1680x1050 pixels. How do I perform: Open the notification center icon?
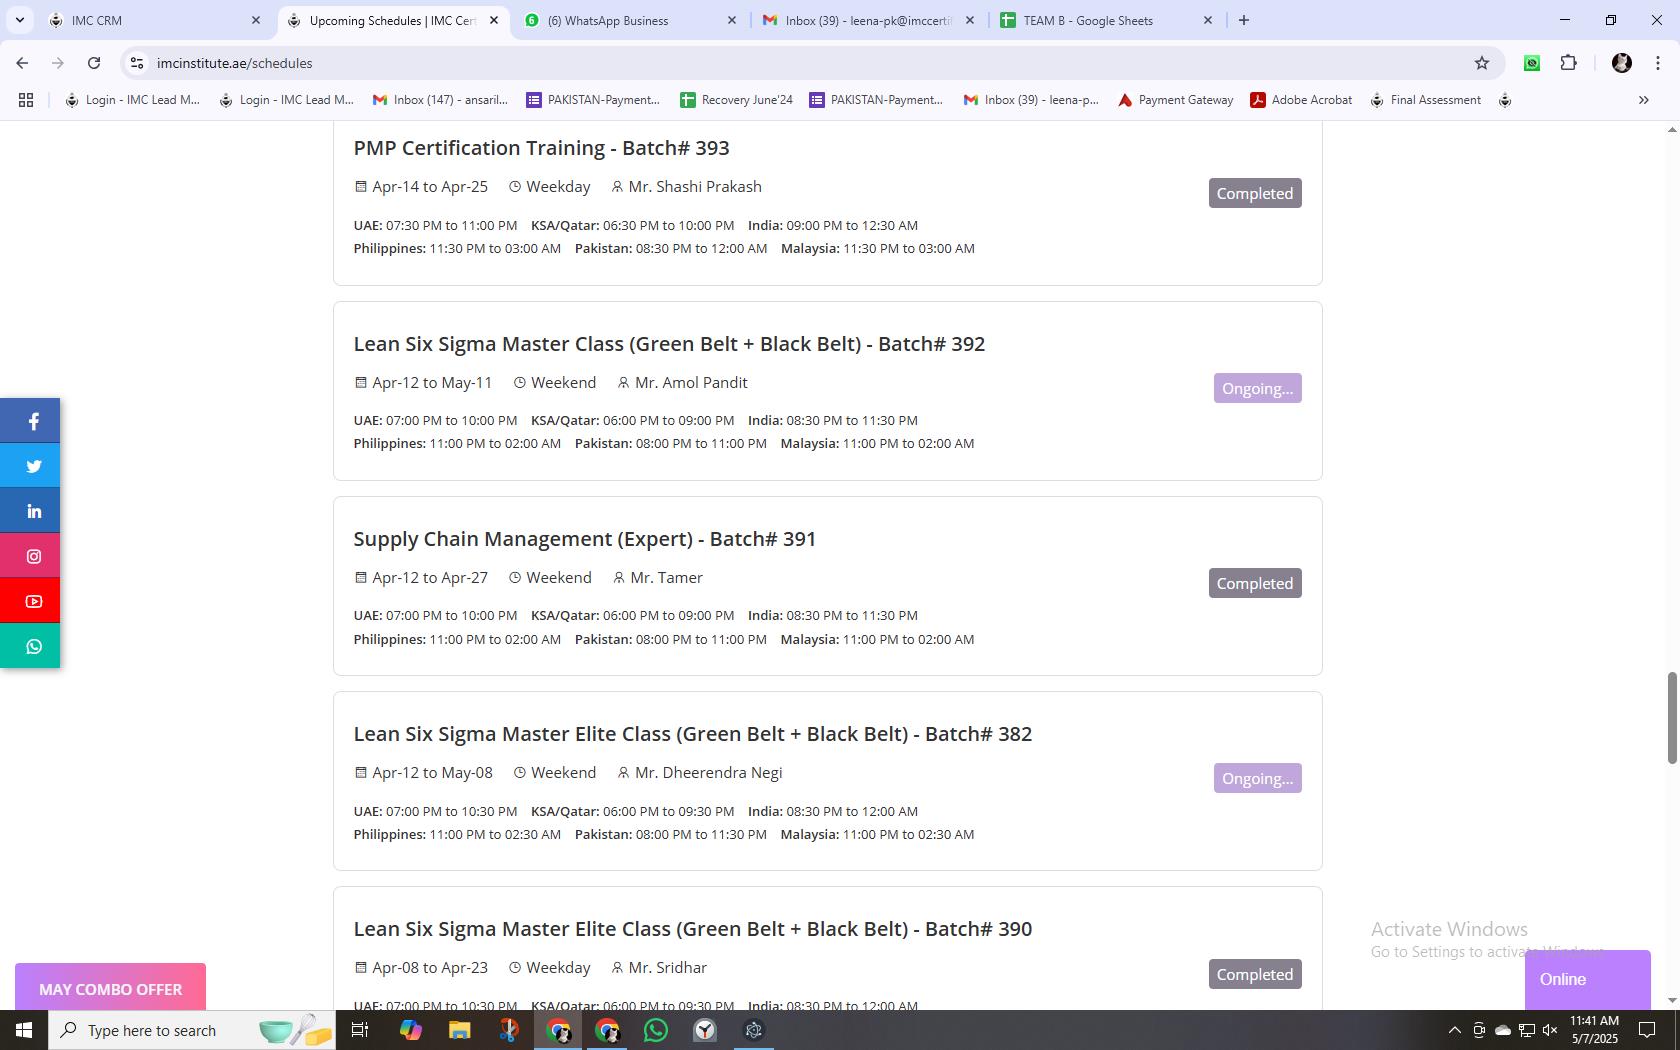click(x=1647, y=1030)
